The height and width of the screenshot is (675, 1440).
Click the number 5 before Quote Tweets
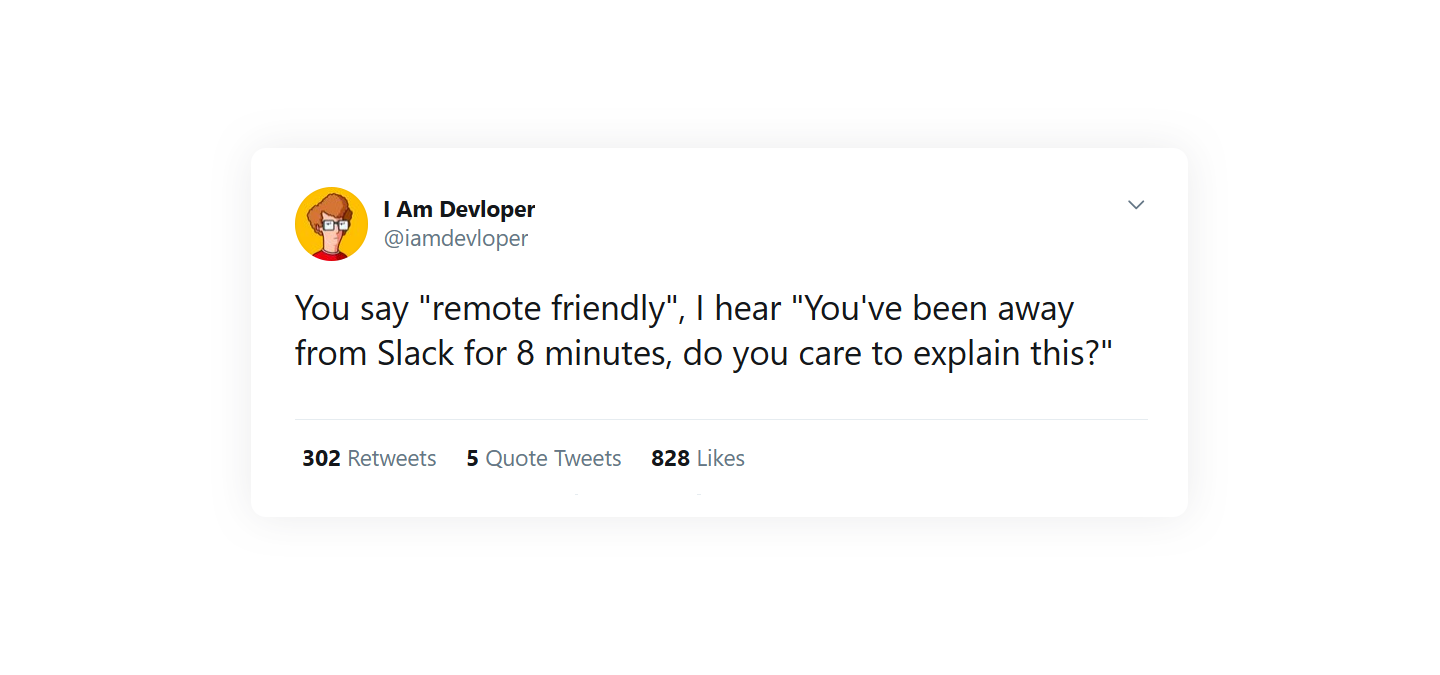pyautogui.click(x=472, y=458)
